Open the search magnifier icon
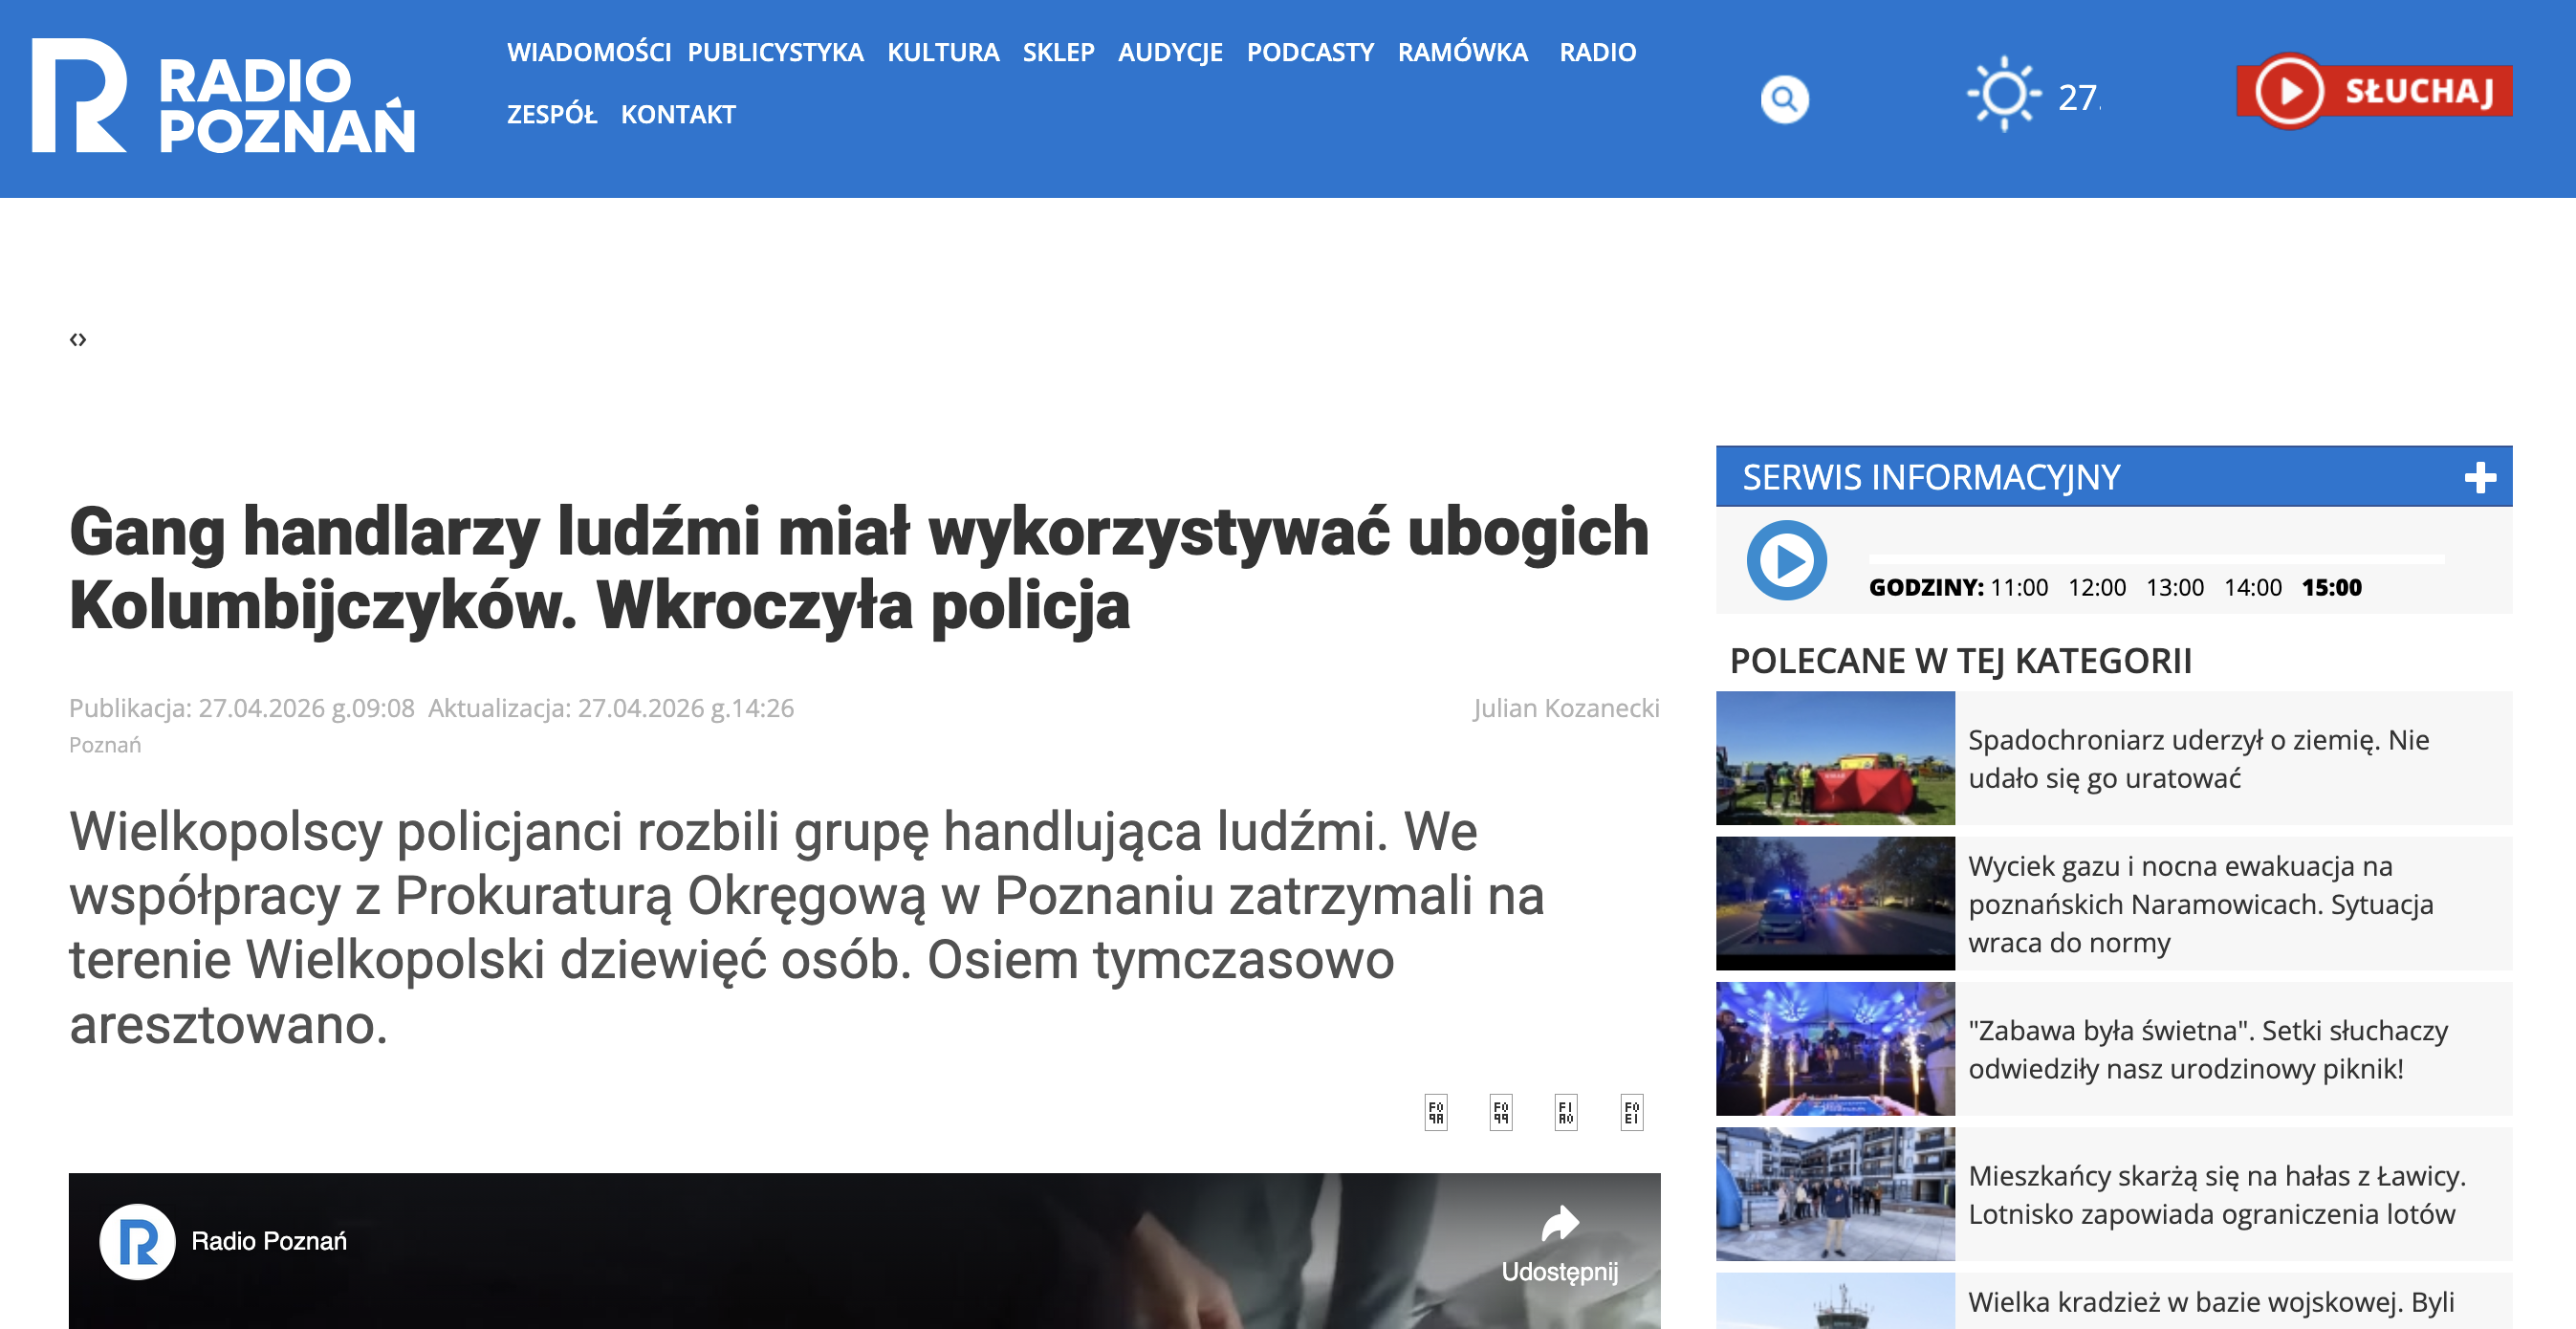 (x=1784, y=99)
